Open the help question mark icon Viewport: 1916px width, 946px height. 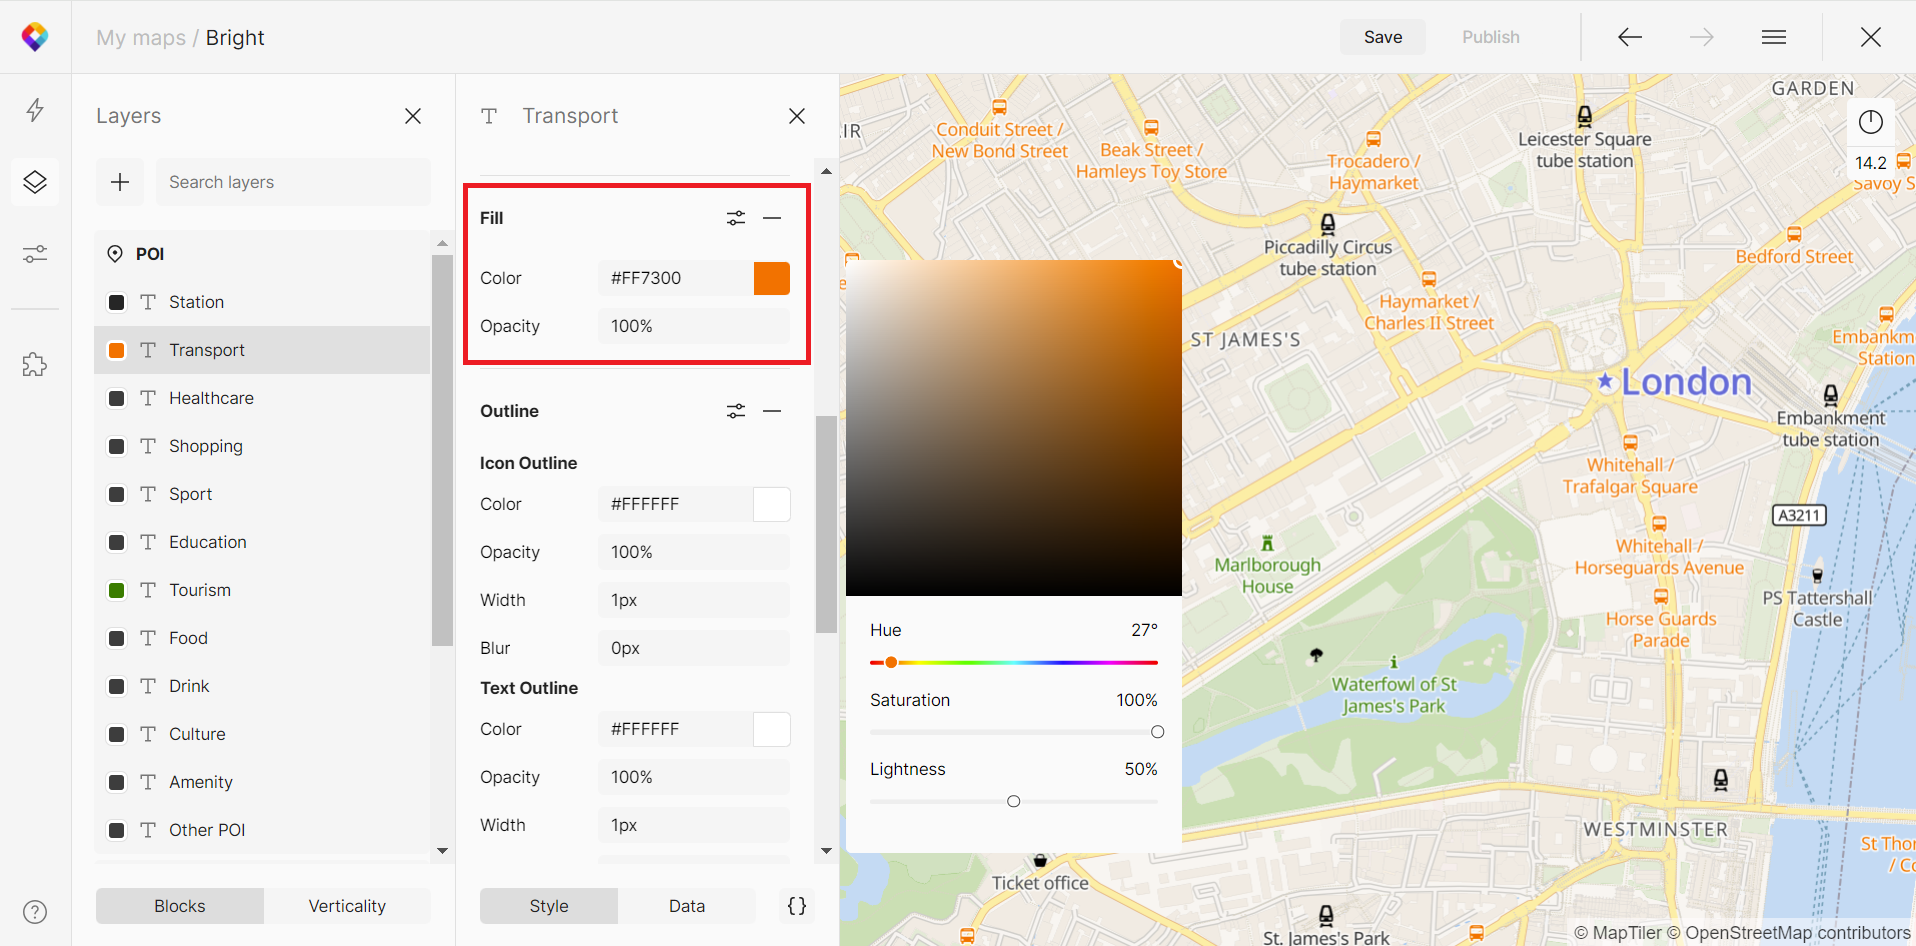coord(35,912)
